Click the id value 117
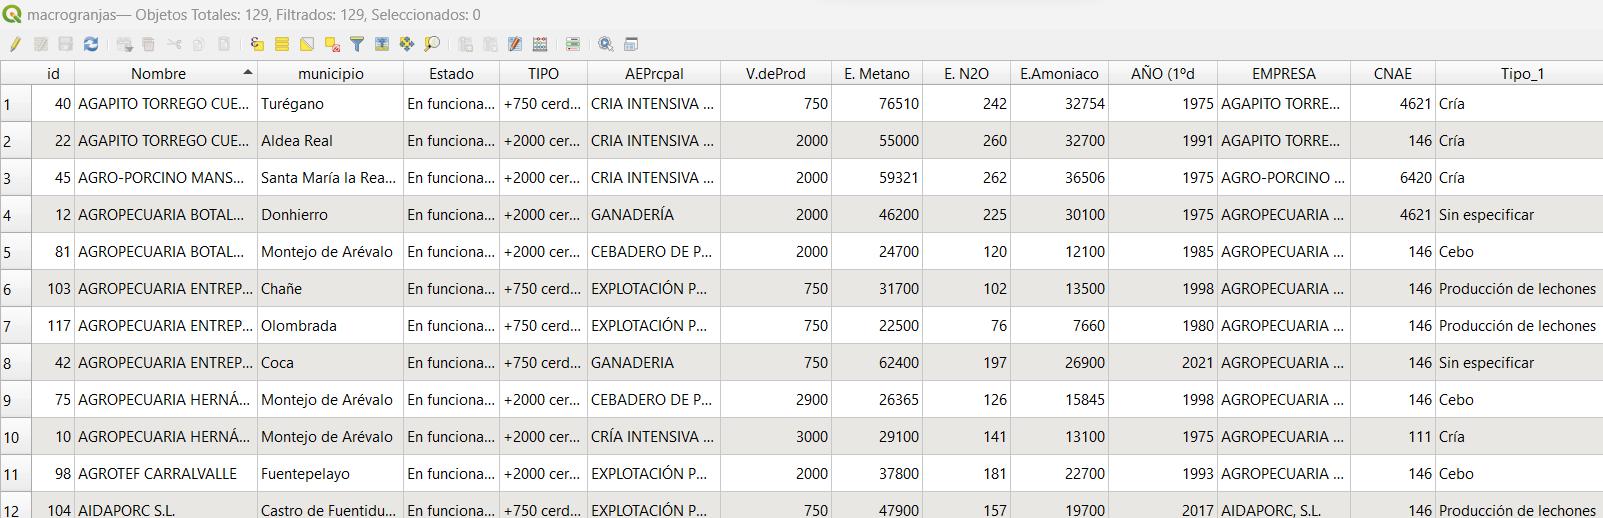 pyautogui.click(x=53, y=326)
